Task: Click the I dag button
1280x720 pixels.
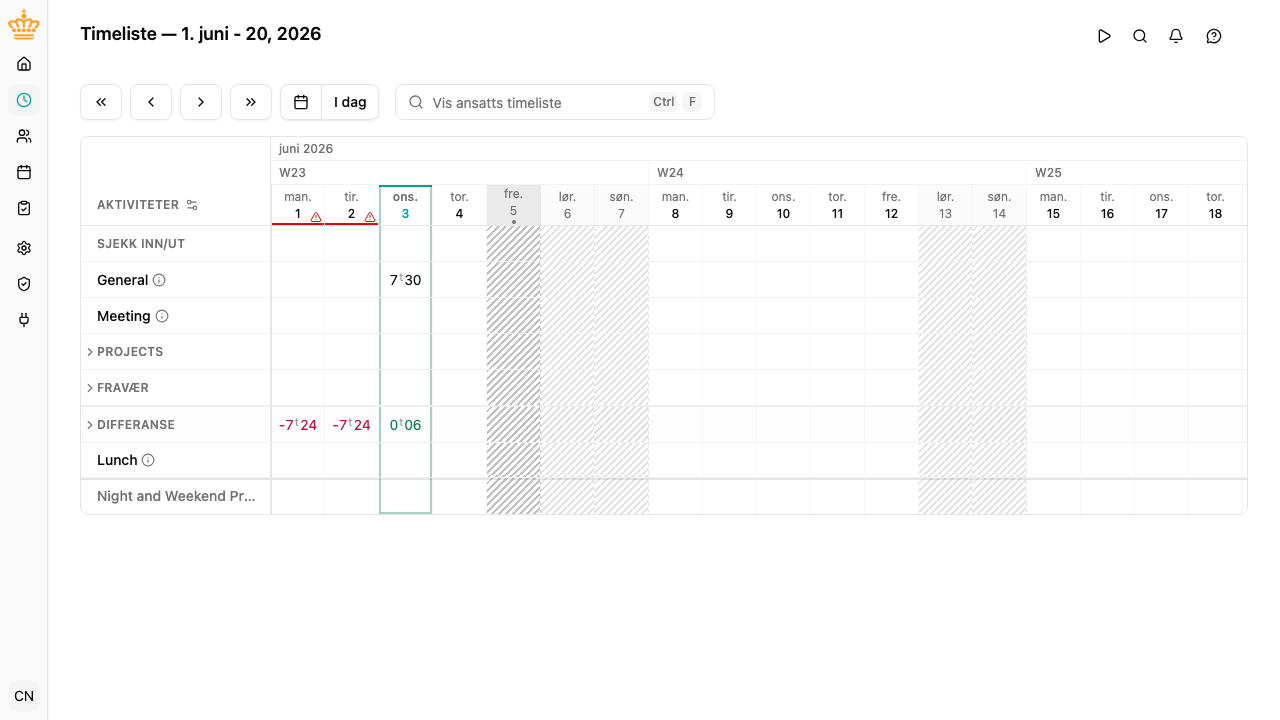Action: (350, 102)
